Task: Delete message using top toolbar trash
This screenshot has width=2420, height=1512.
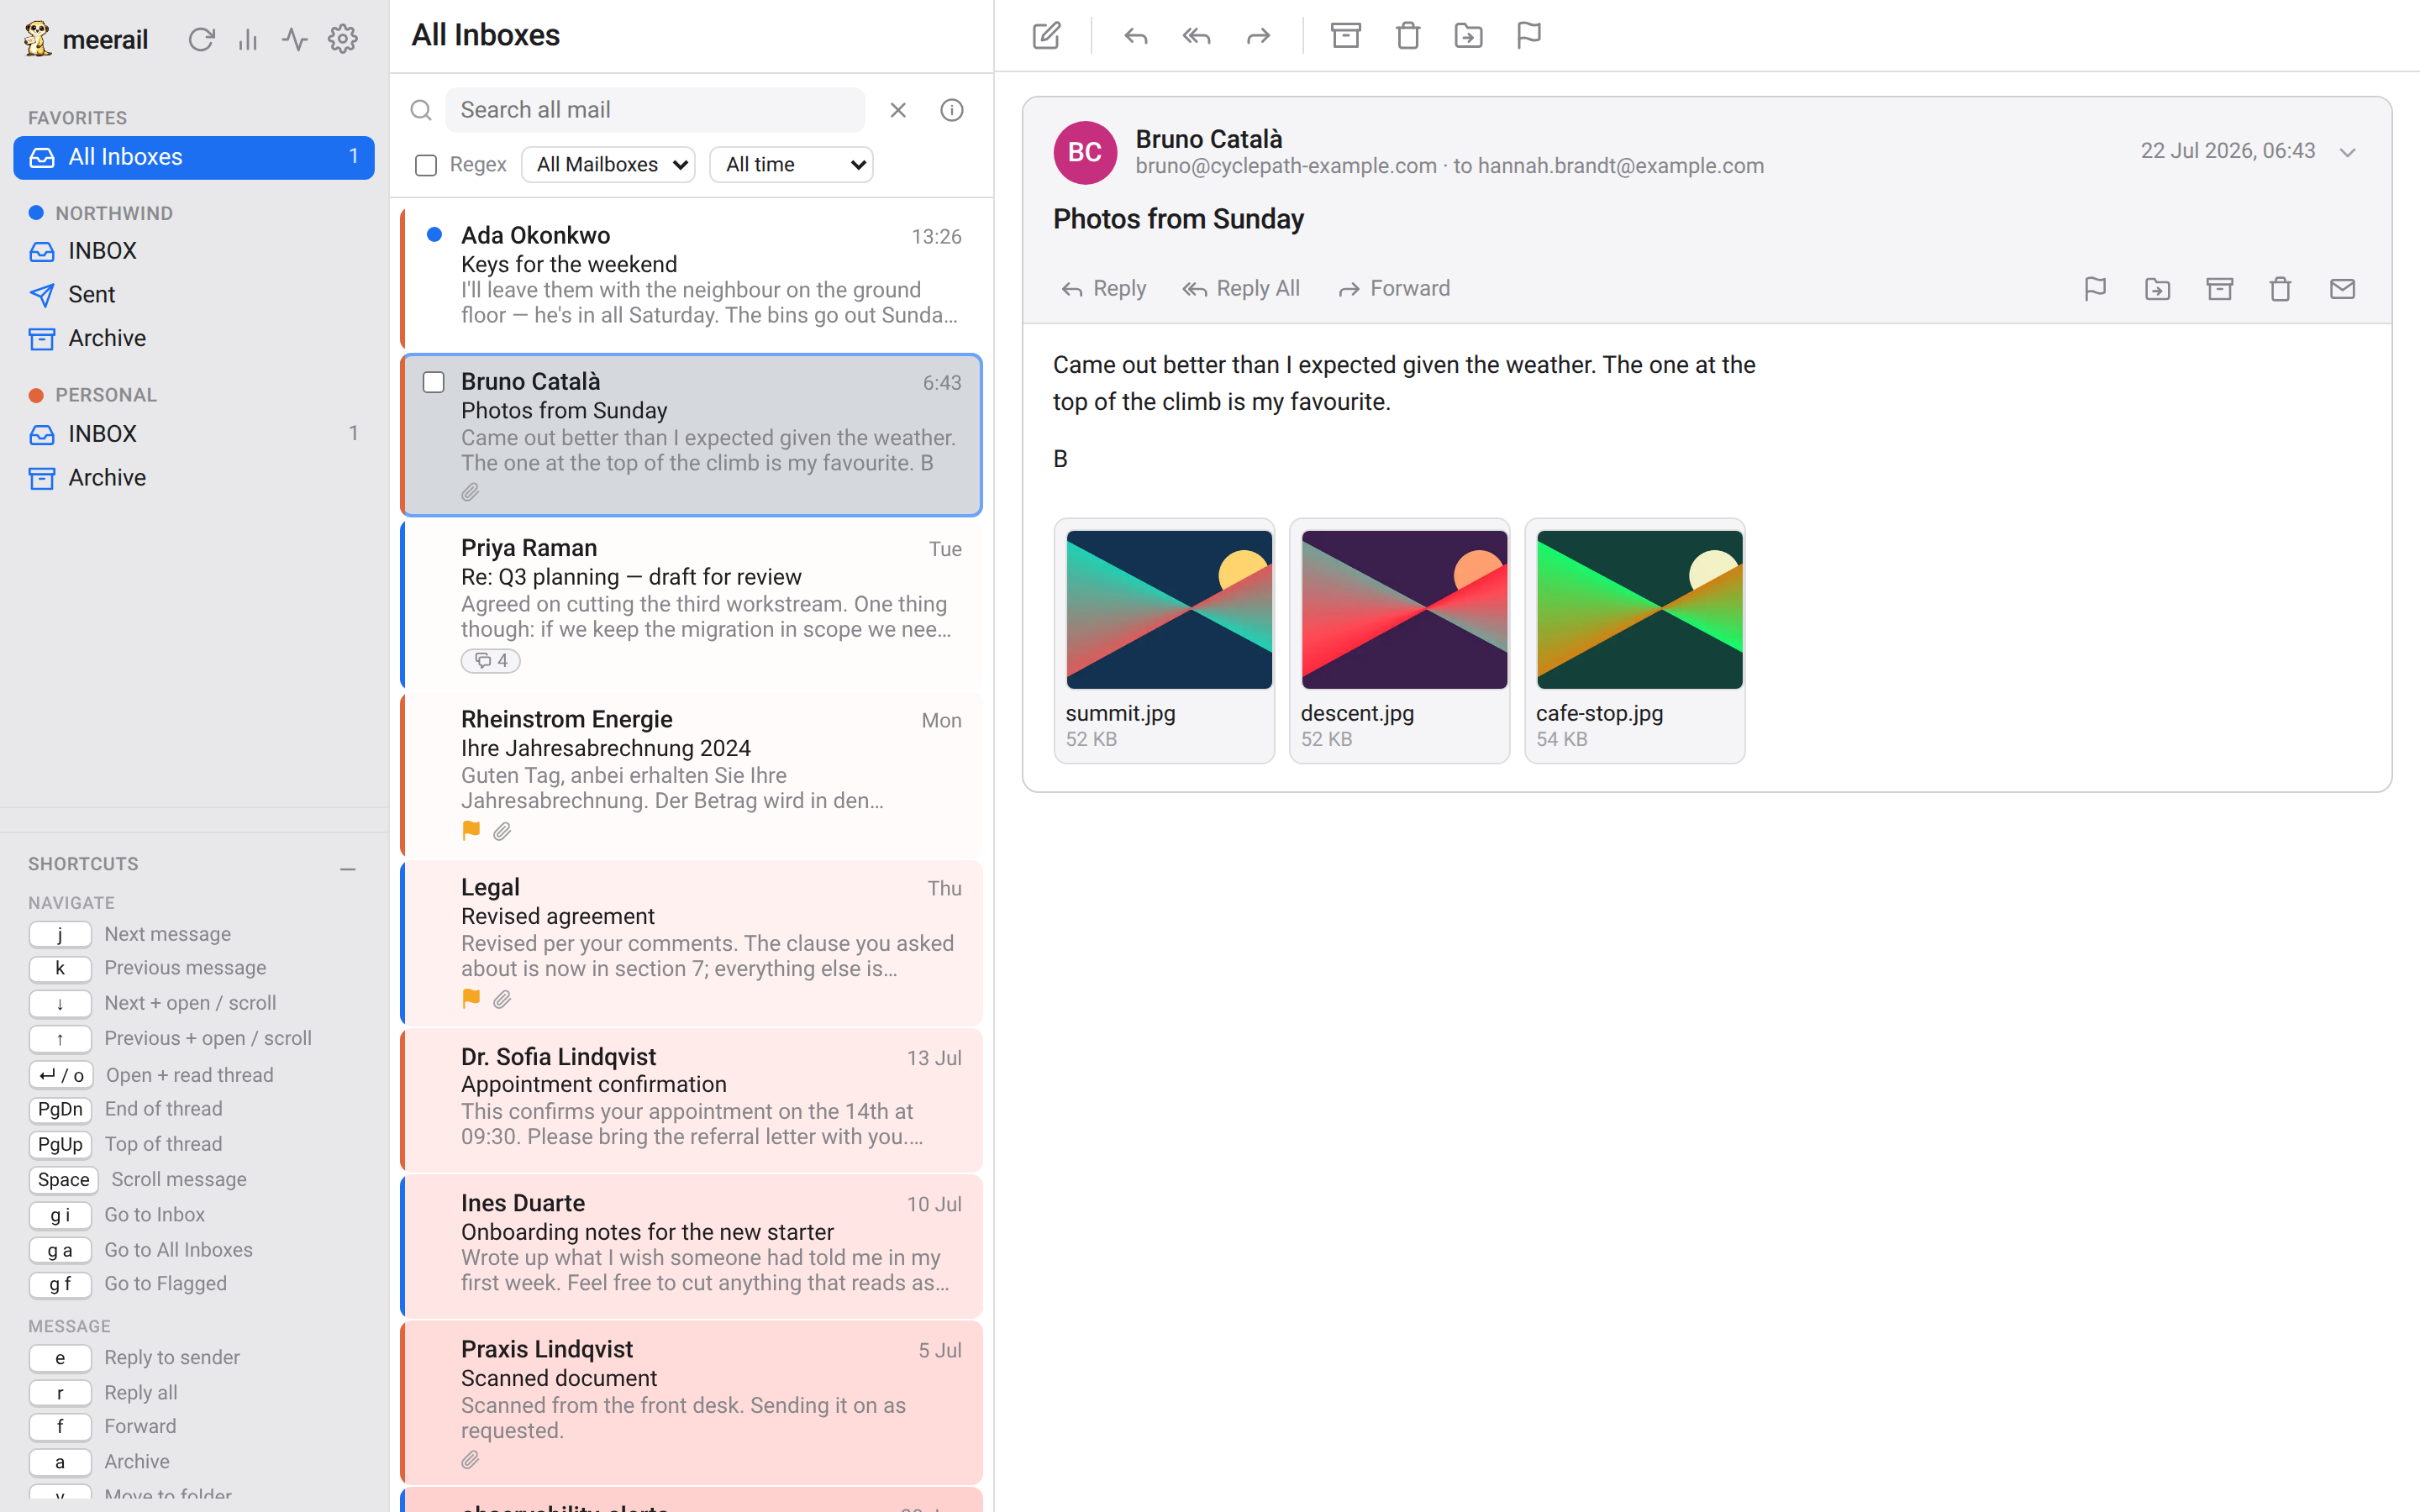Action: [x=1408, y=36]
